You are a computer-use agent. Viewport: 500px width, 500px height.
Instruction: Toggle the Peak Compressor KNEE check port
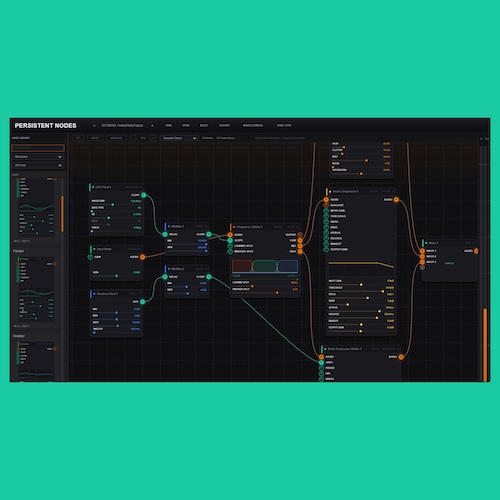326,227
